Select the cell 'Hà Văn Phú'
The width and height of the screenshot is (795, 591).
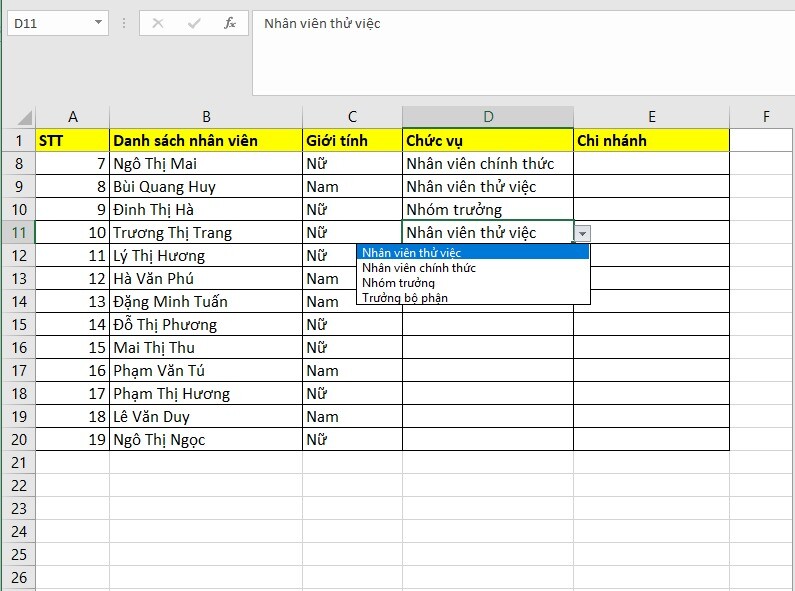pyautogui.click(x=206, y=278)
